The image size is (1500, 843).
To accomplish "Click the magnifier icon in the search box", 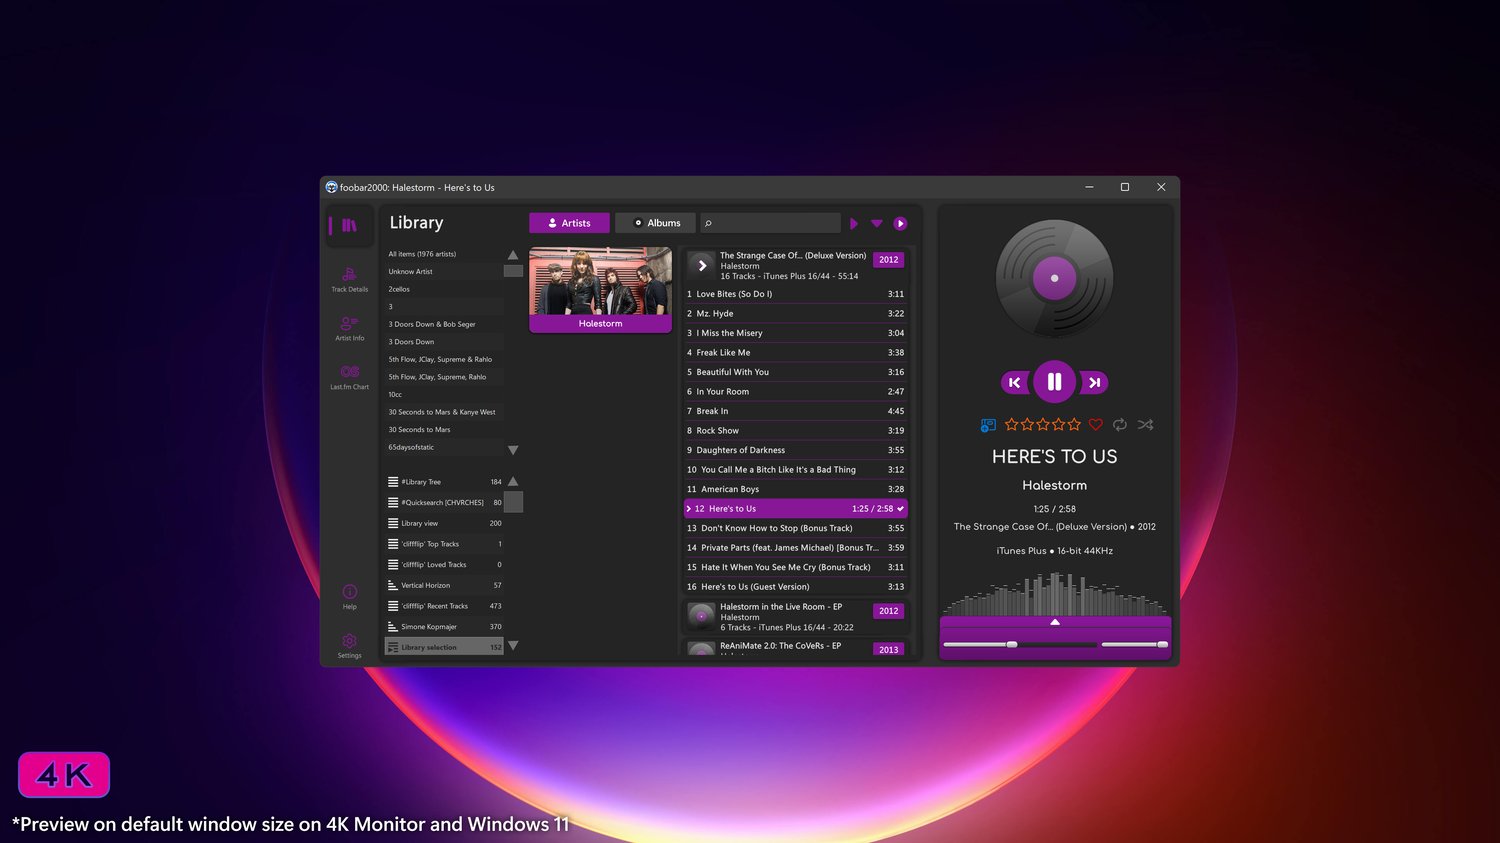I will 709,223.
